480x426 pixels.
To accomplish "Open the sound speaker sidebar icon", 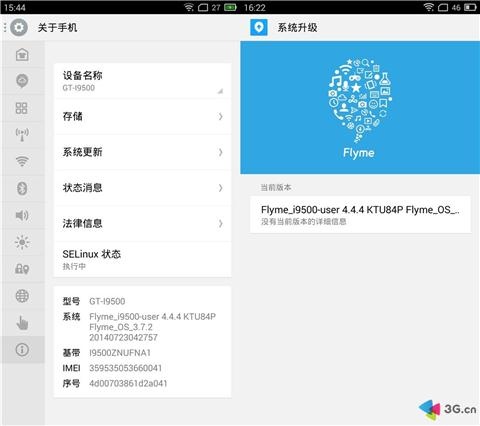I will [x=22, y=215].
